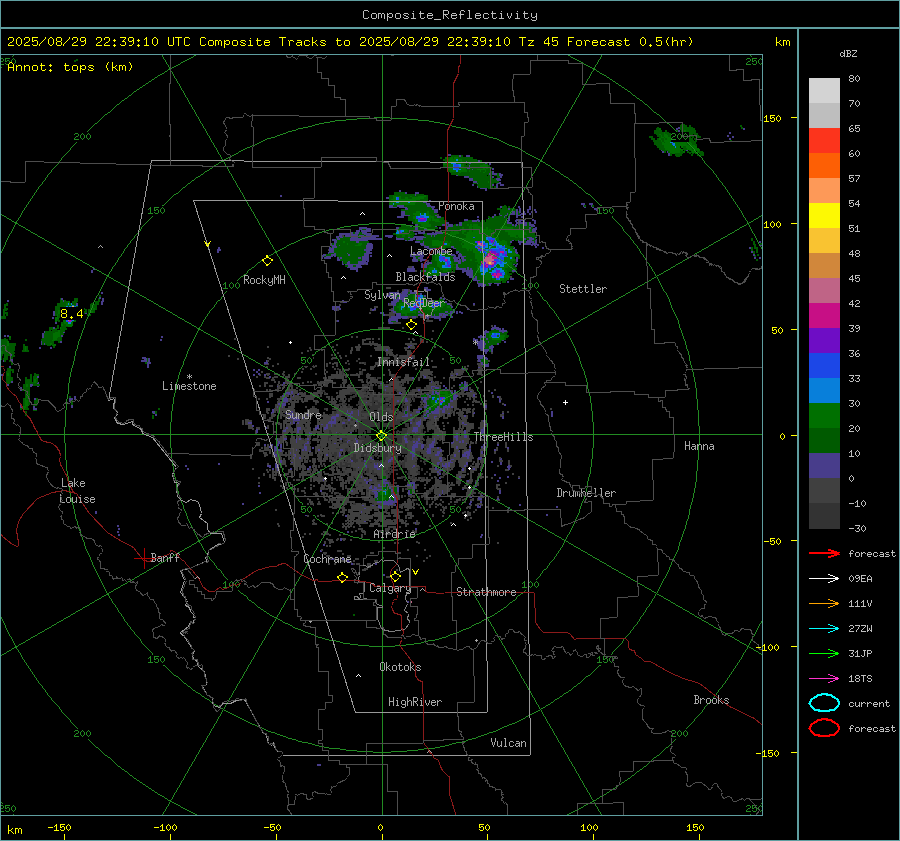This screenshot has height=841, width=900.
Task: Click the RedDeer city label
Action: (424, 303)
